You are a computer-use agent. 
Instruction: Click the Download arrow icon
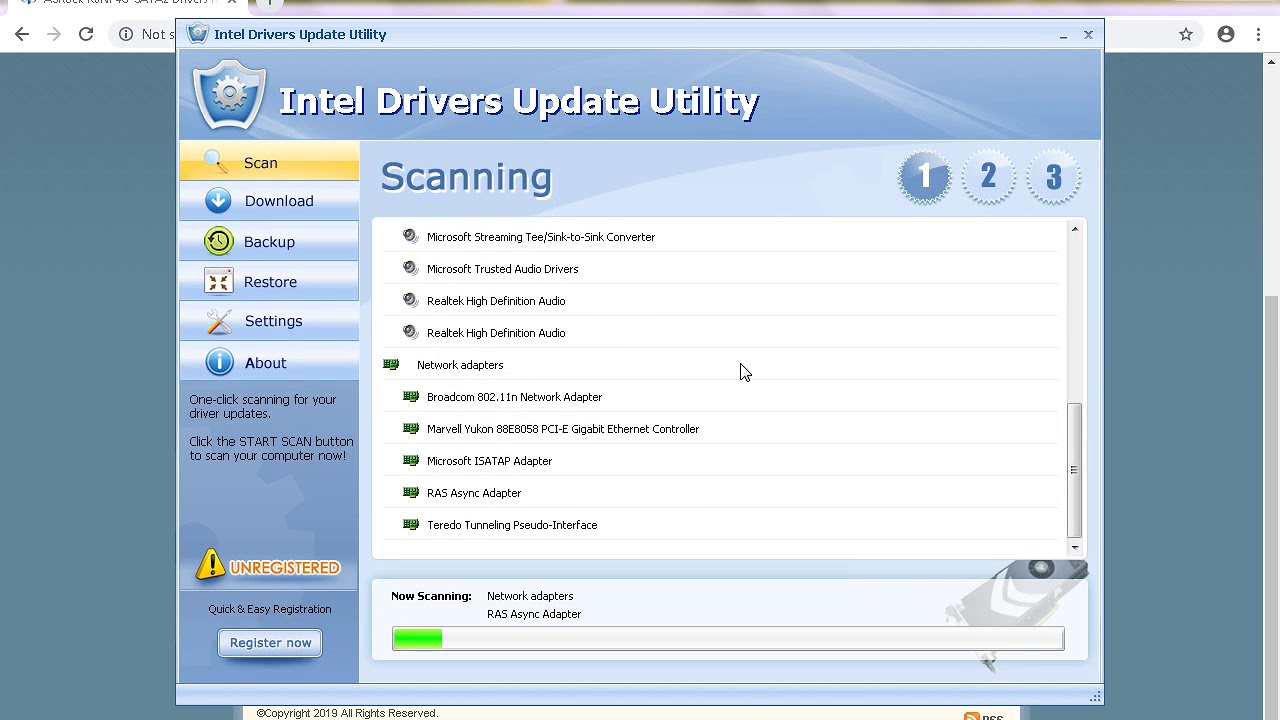(218, 200)
